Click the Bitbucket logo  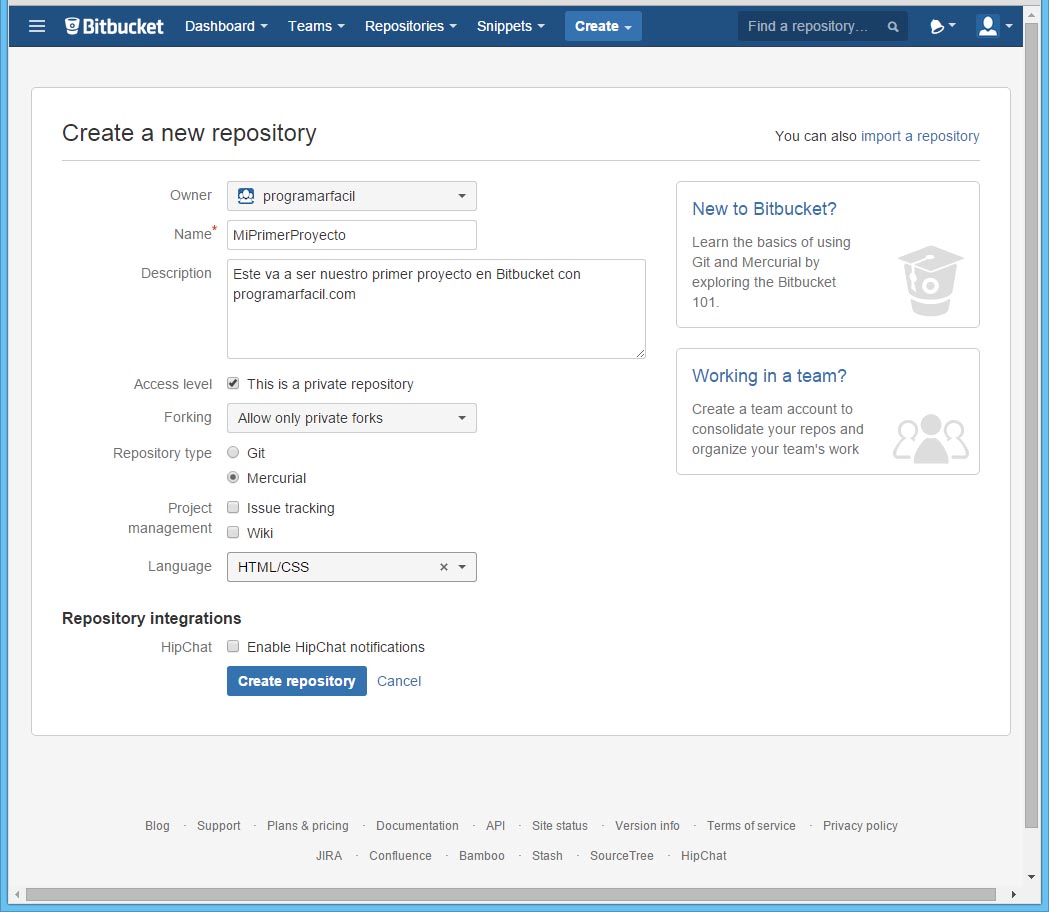114,26
